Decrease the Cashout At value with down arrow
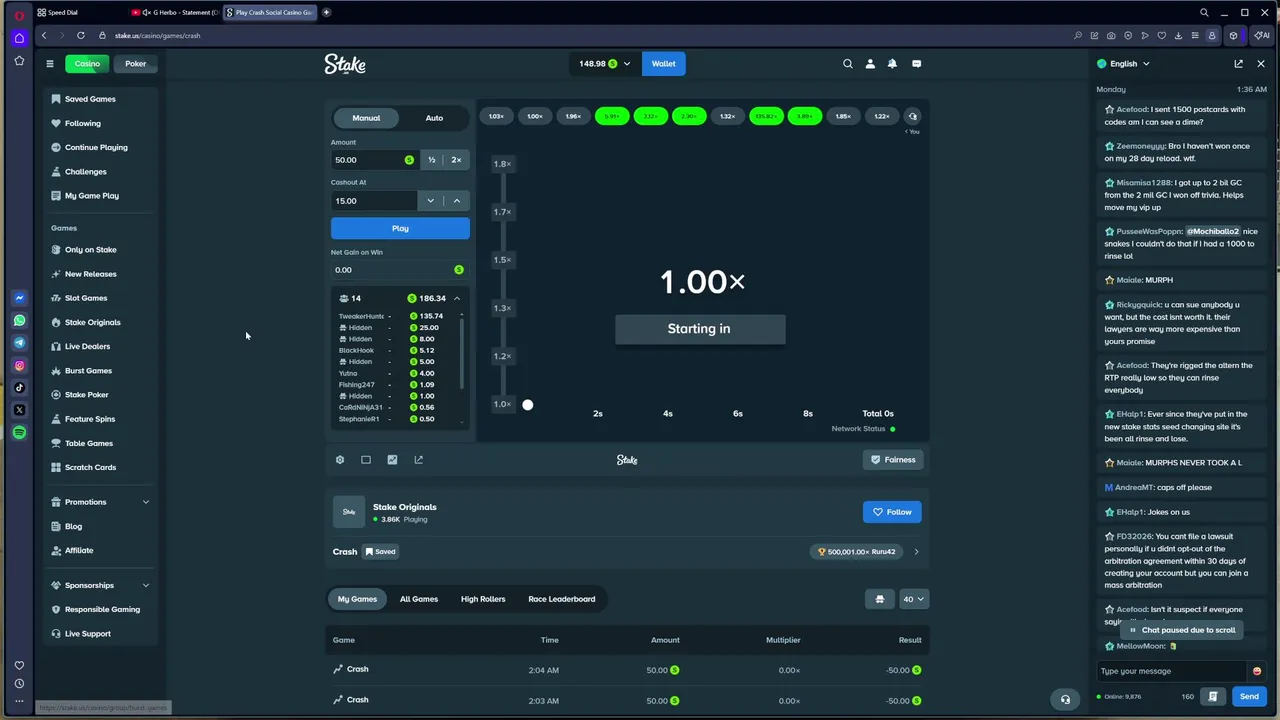This screenshot has height=720, width=1280. click(431, 201)
